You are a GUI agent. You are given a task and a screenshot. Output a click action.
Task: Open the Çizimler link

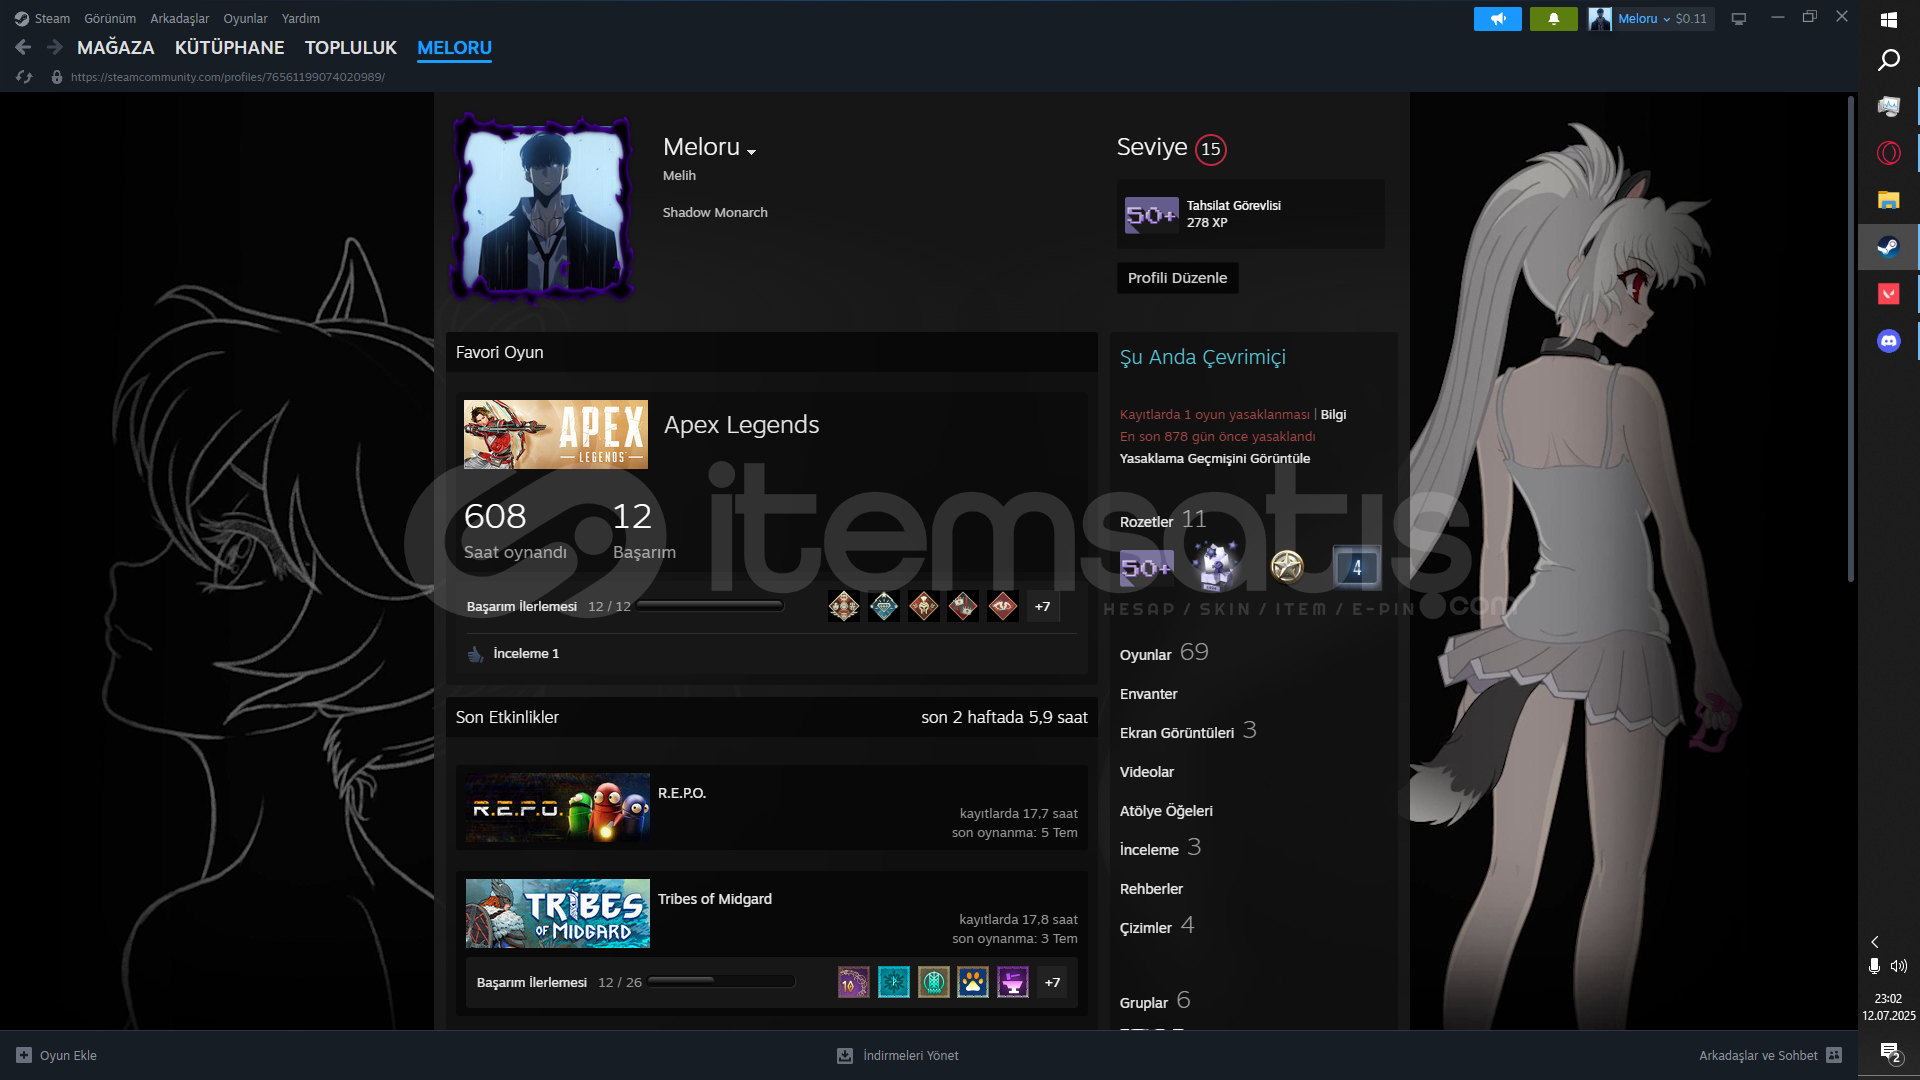[x=1157, y=927]
